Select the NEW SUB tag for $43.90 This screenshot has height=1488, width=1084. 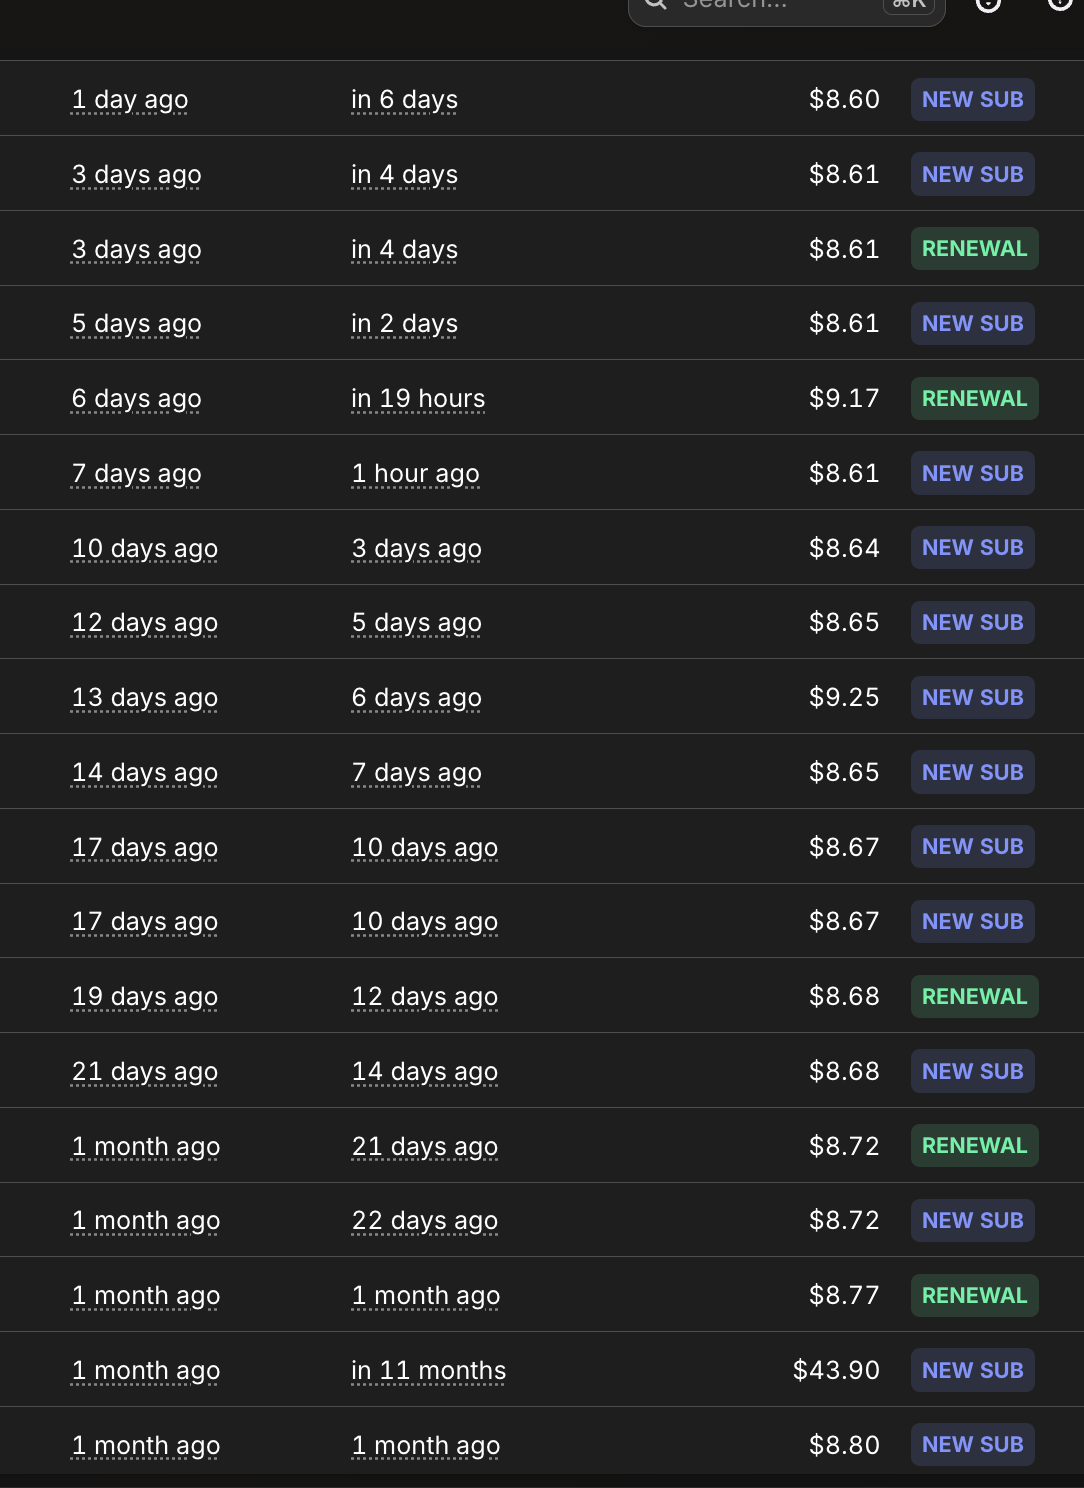coord(972,1370)
